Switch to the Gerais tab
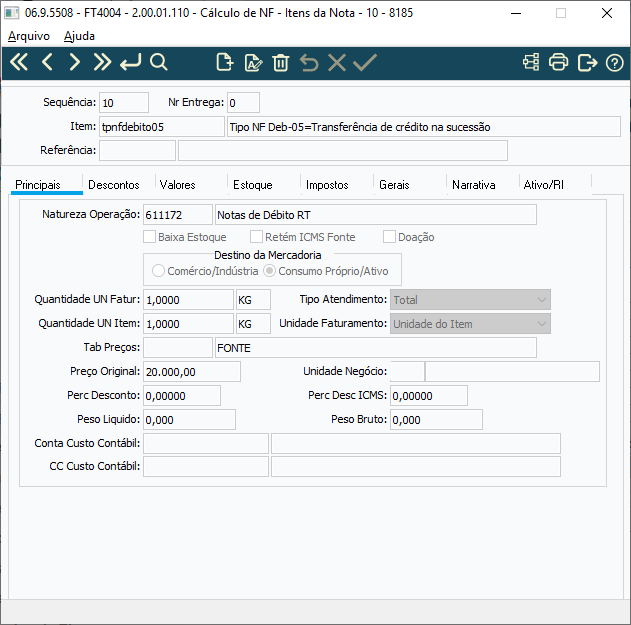631x625 pixels. pos(394,185)
